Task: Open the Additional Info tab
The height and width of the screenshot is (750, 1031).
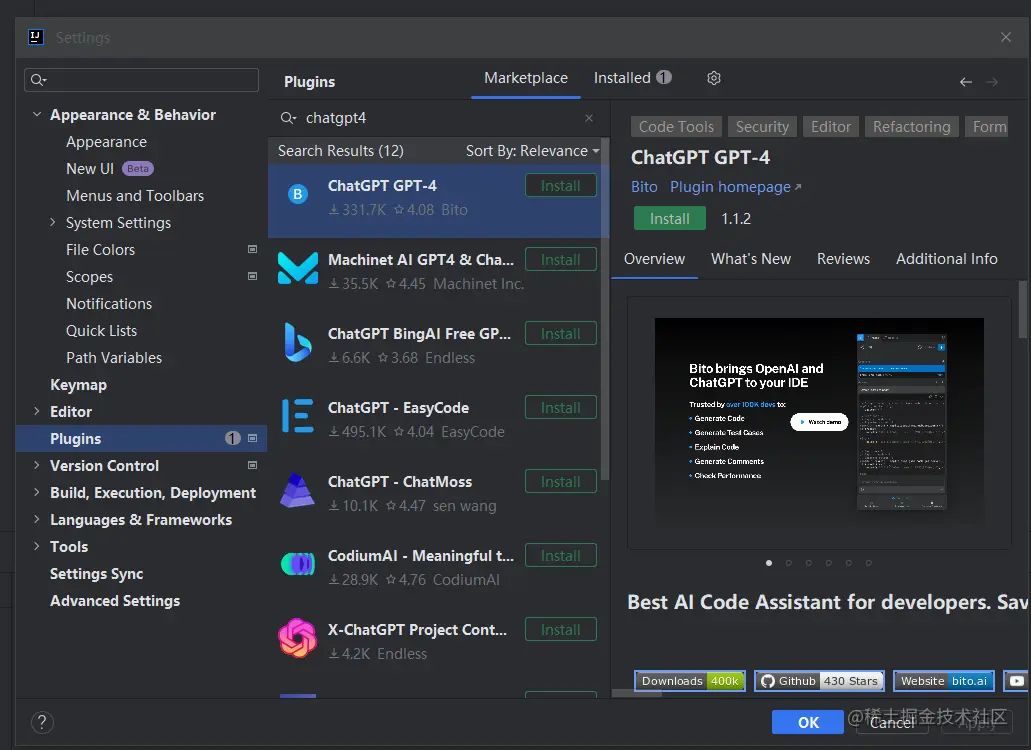Action: pos(947,259)
